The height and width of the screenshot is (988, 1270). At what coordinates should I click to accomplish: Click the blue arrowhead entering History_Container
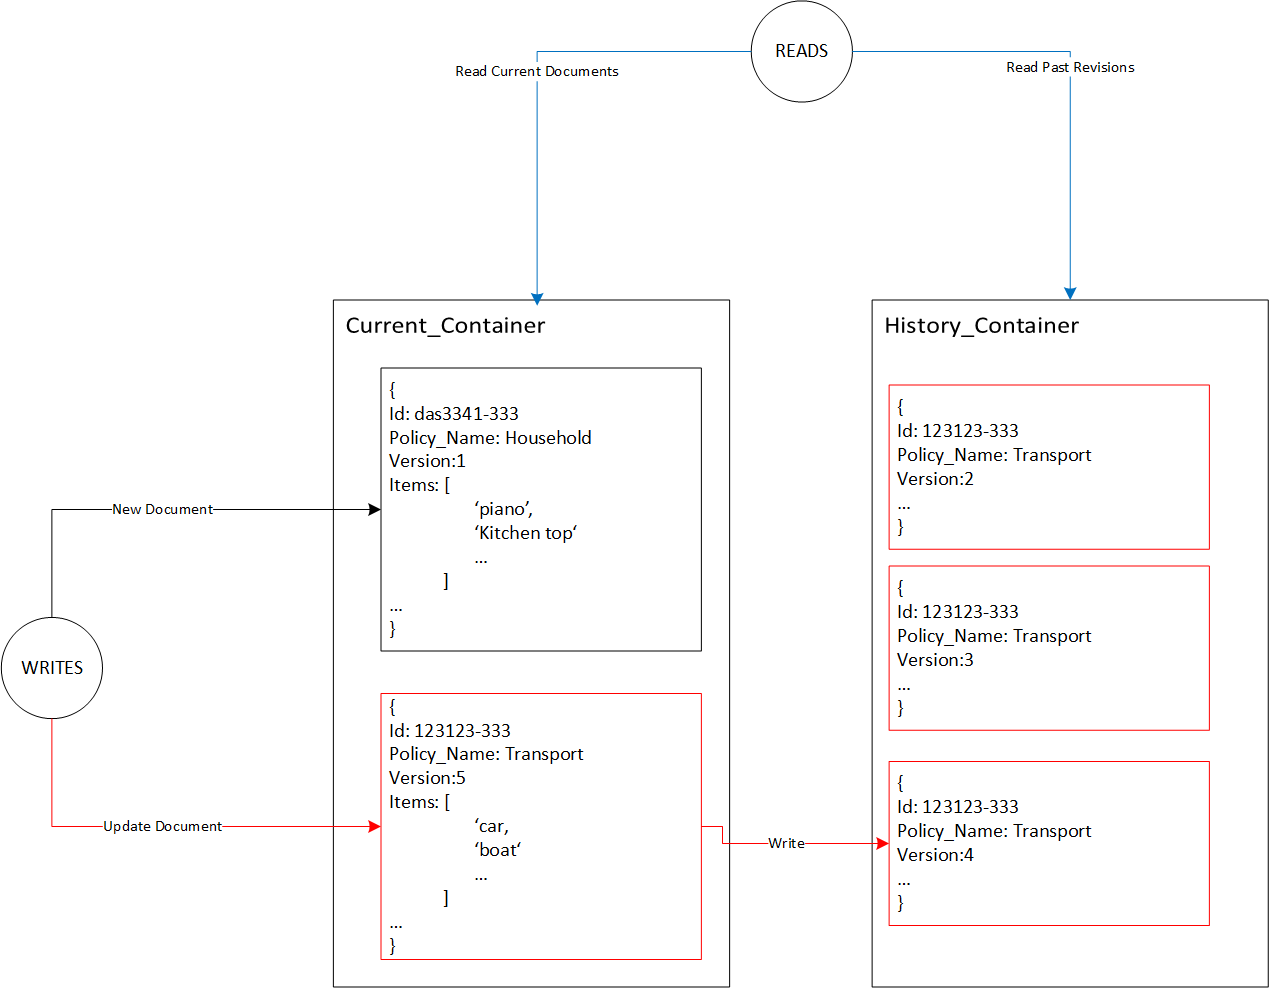tap(1070, 292)
